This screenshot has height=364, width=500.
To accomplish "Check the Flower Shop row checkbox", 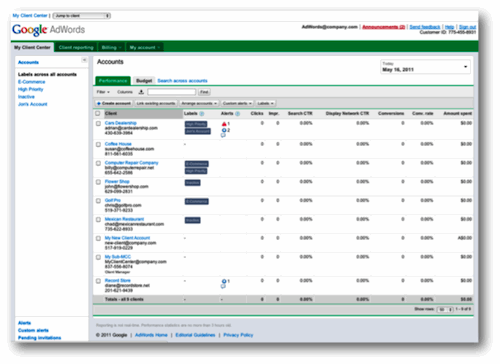I will coord(98,182).
